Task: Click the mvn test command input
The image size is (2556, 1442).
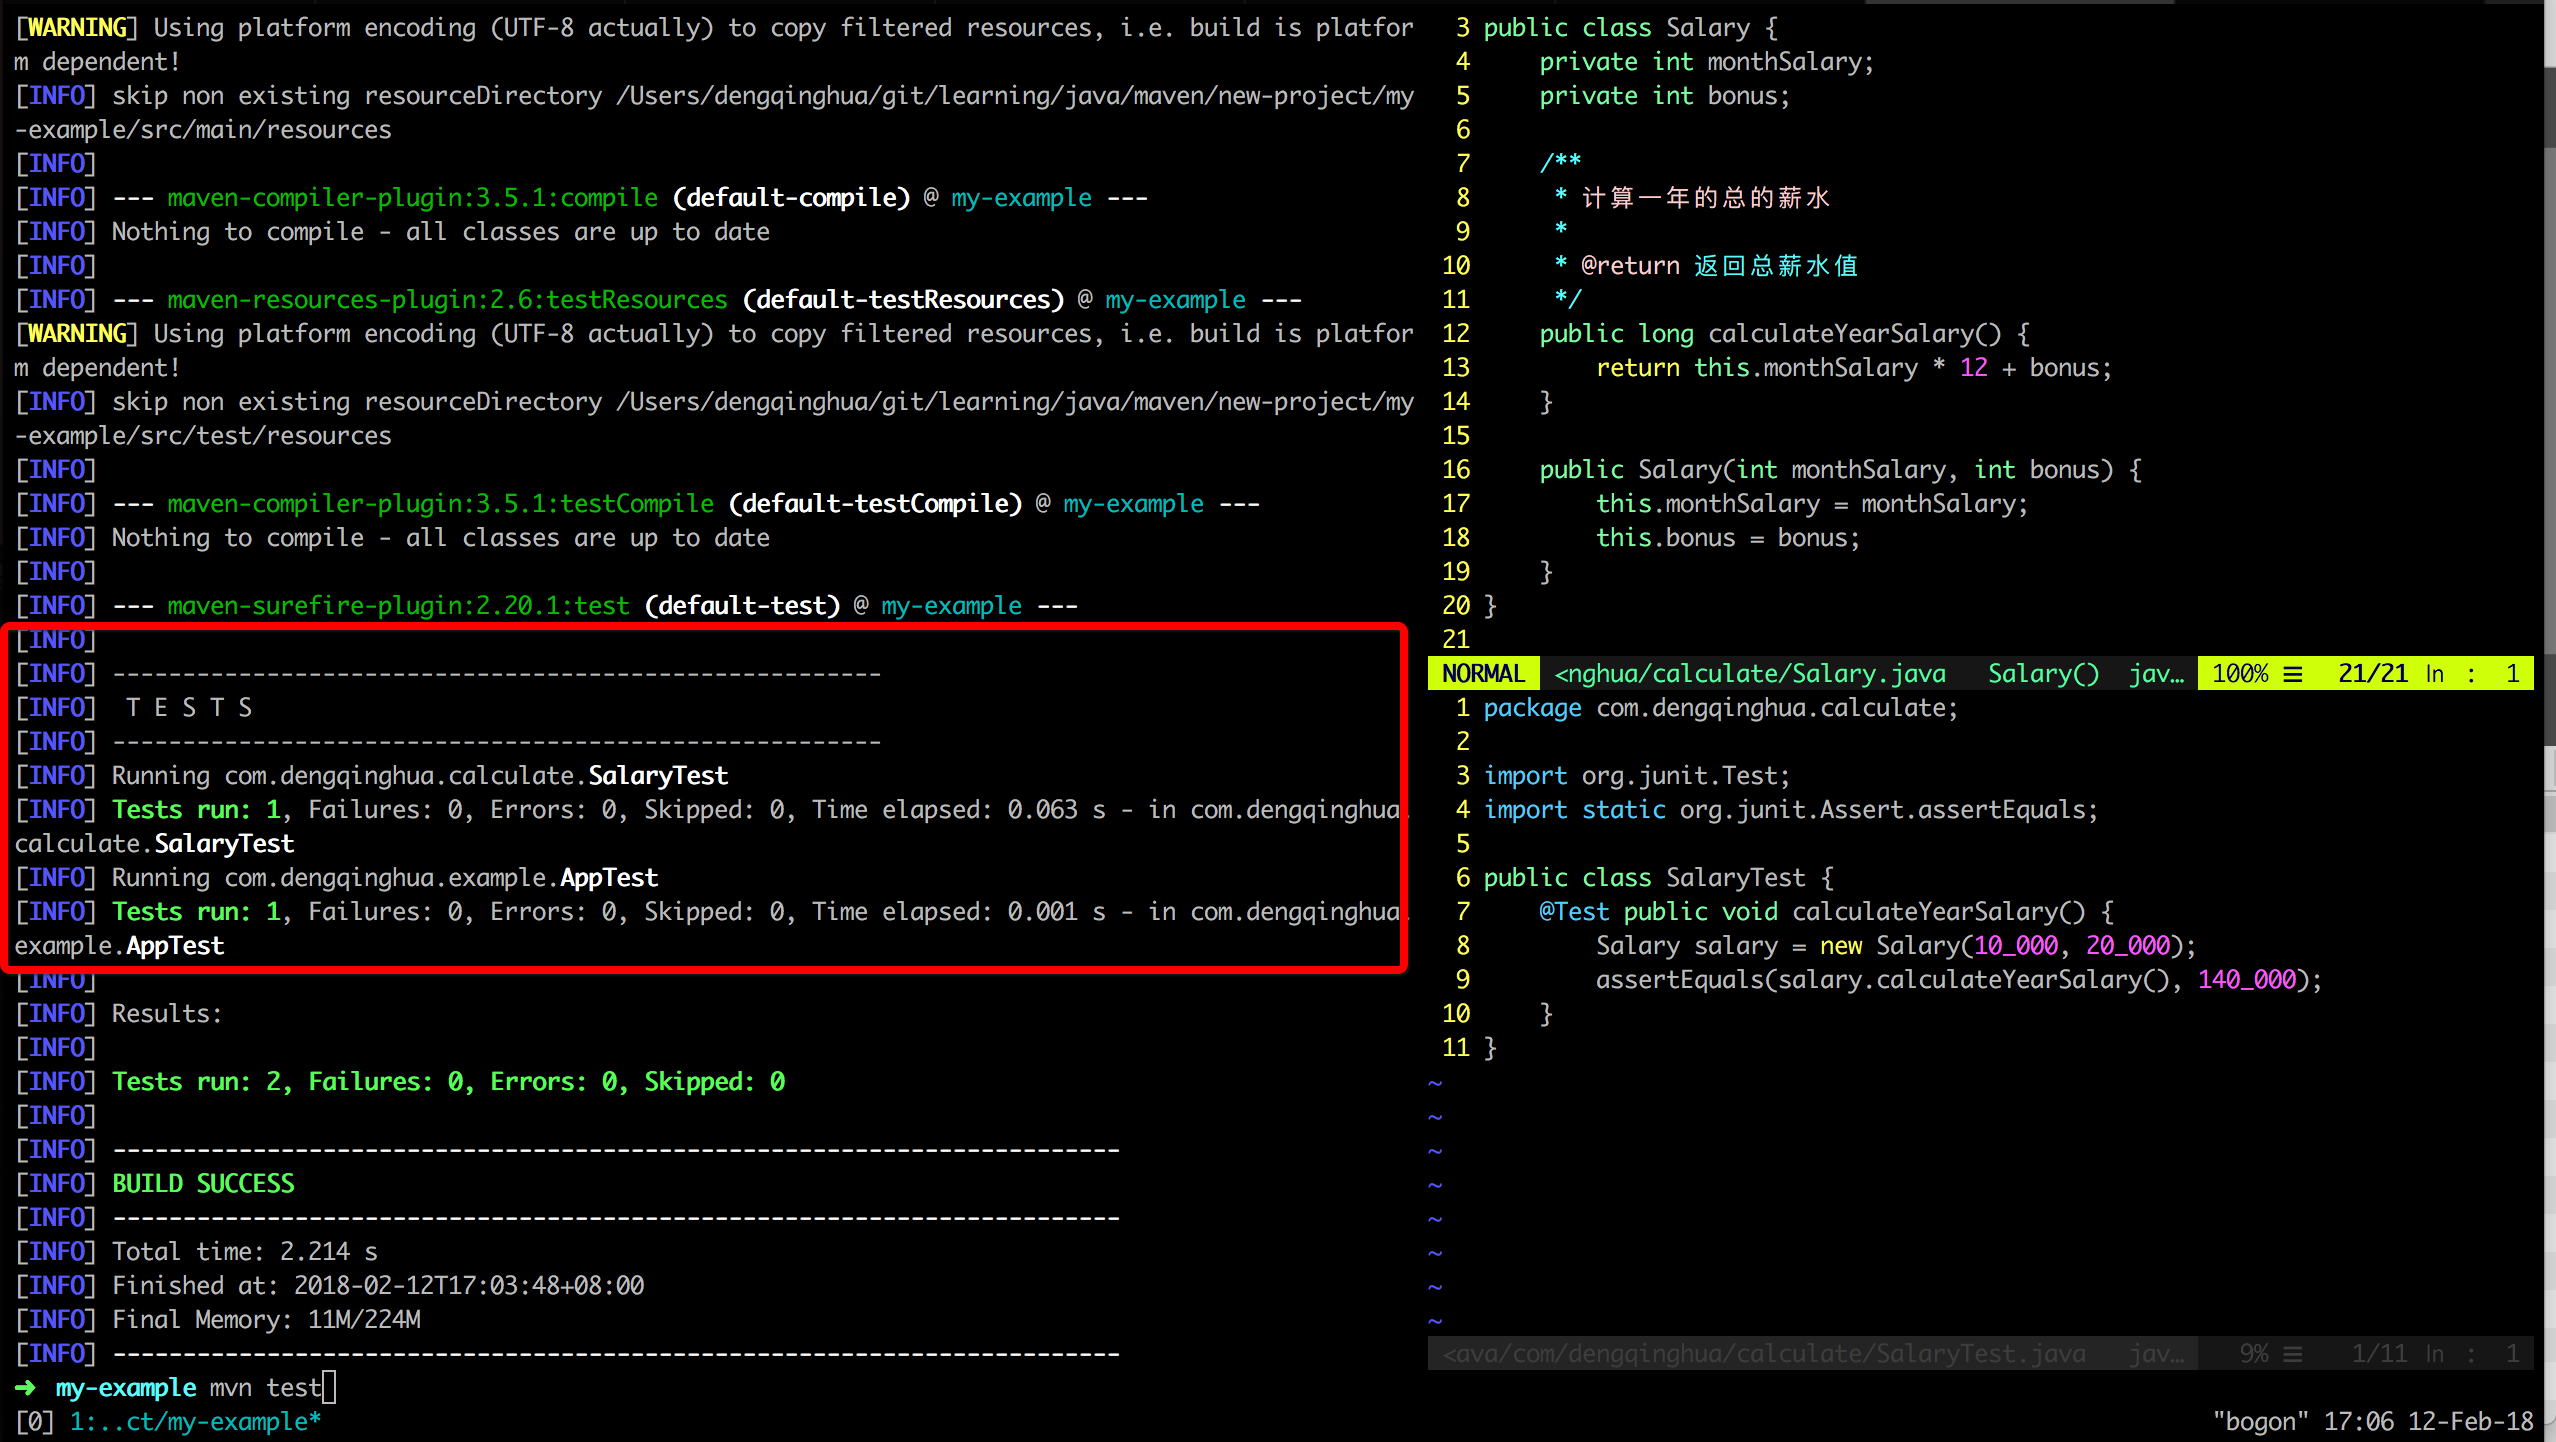Action: pos(265,1388)
